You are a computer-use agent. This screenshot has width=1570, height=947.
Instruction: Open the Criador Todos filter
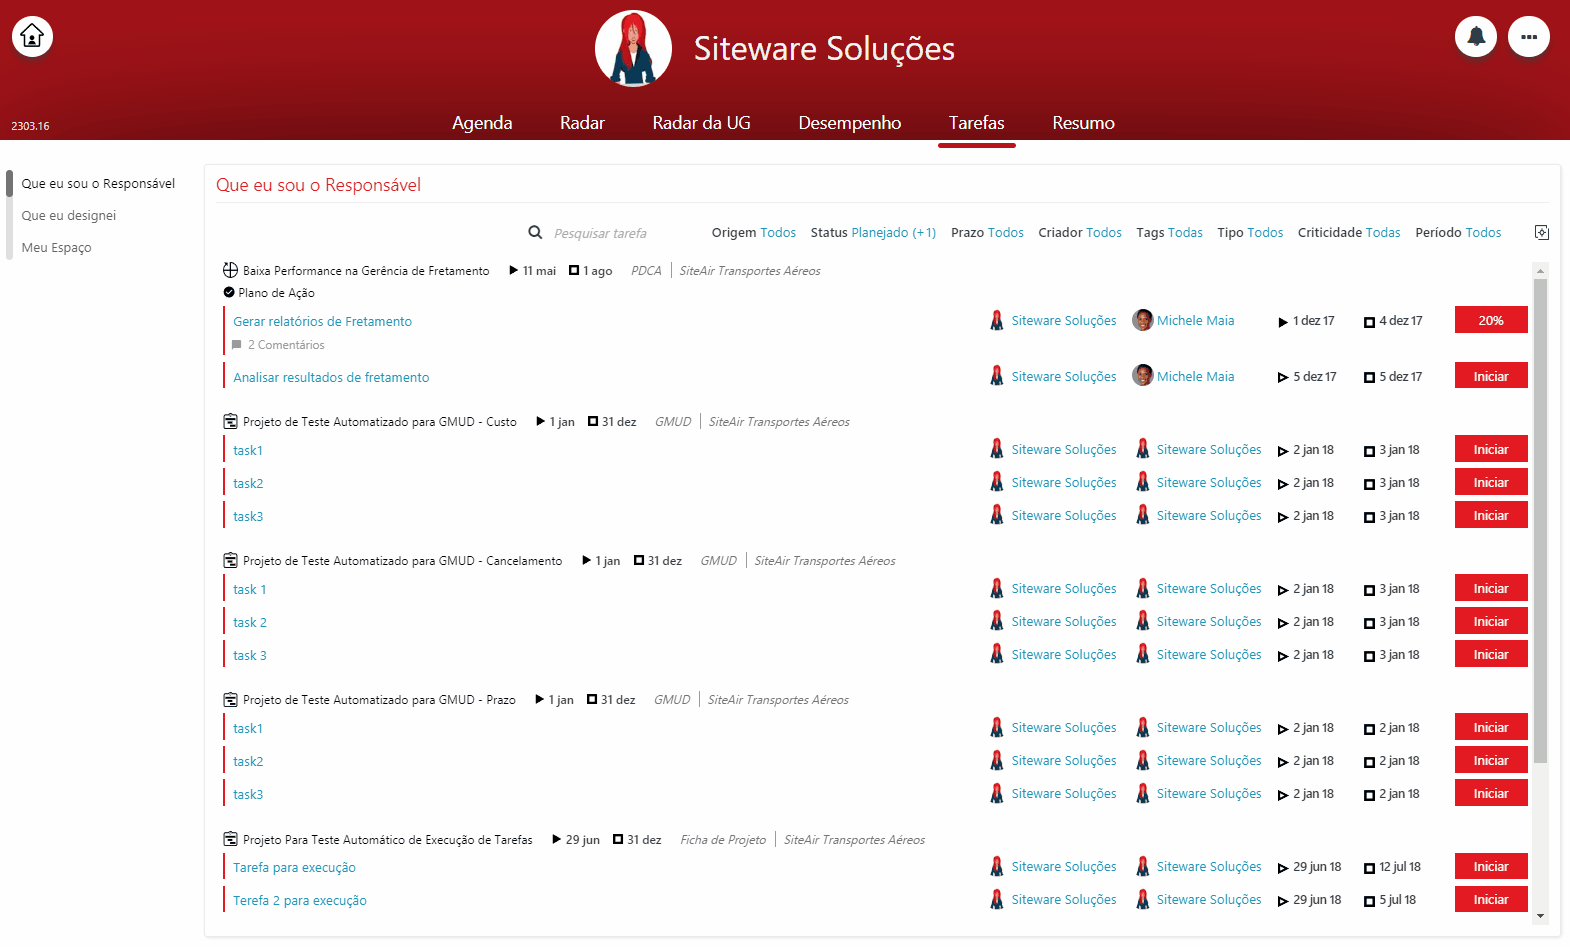pyautogui.click(x=1080, y=233)
